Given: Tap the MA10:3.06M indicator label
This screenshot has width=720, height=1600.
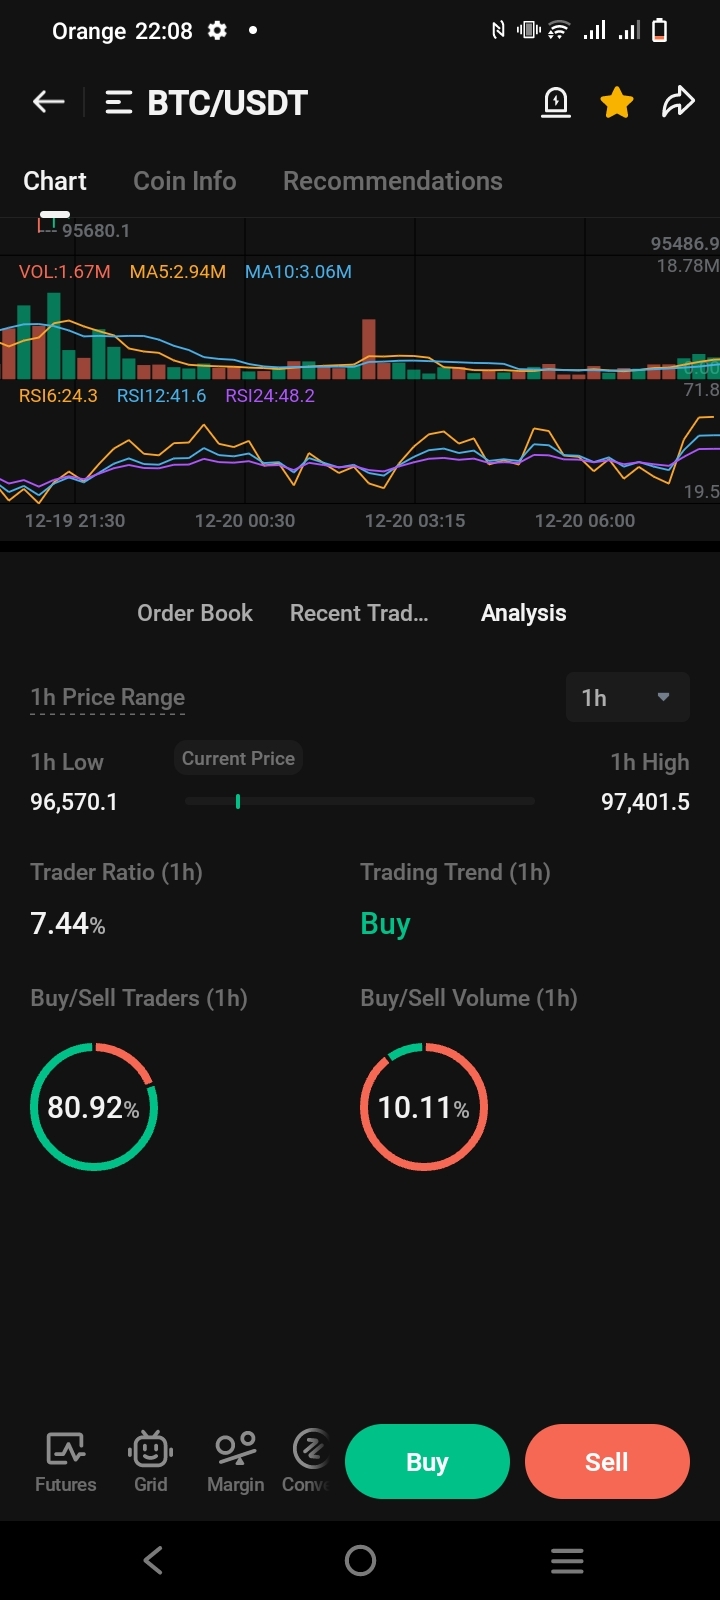Looking at the screenshot, I should [298, 272].
